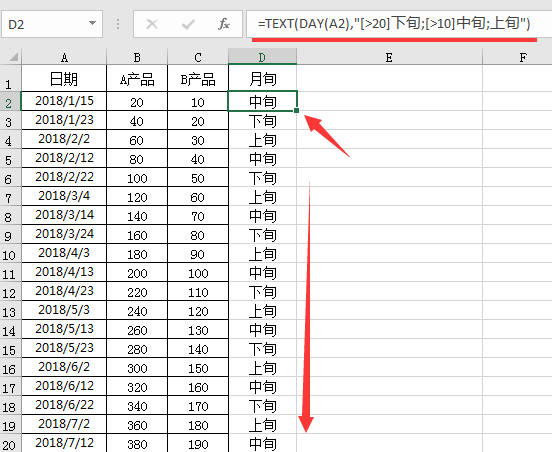
Task: Click A产品 value 240 cell
Action: click(137, 310)
